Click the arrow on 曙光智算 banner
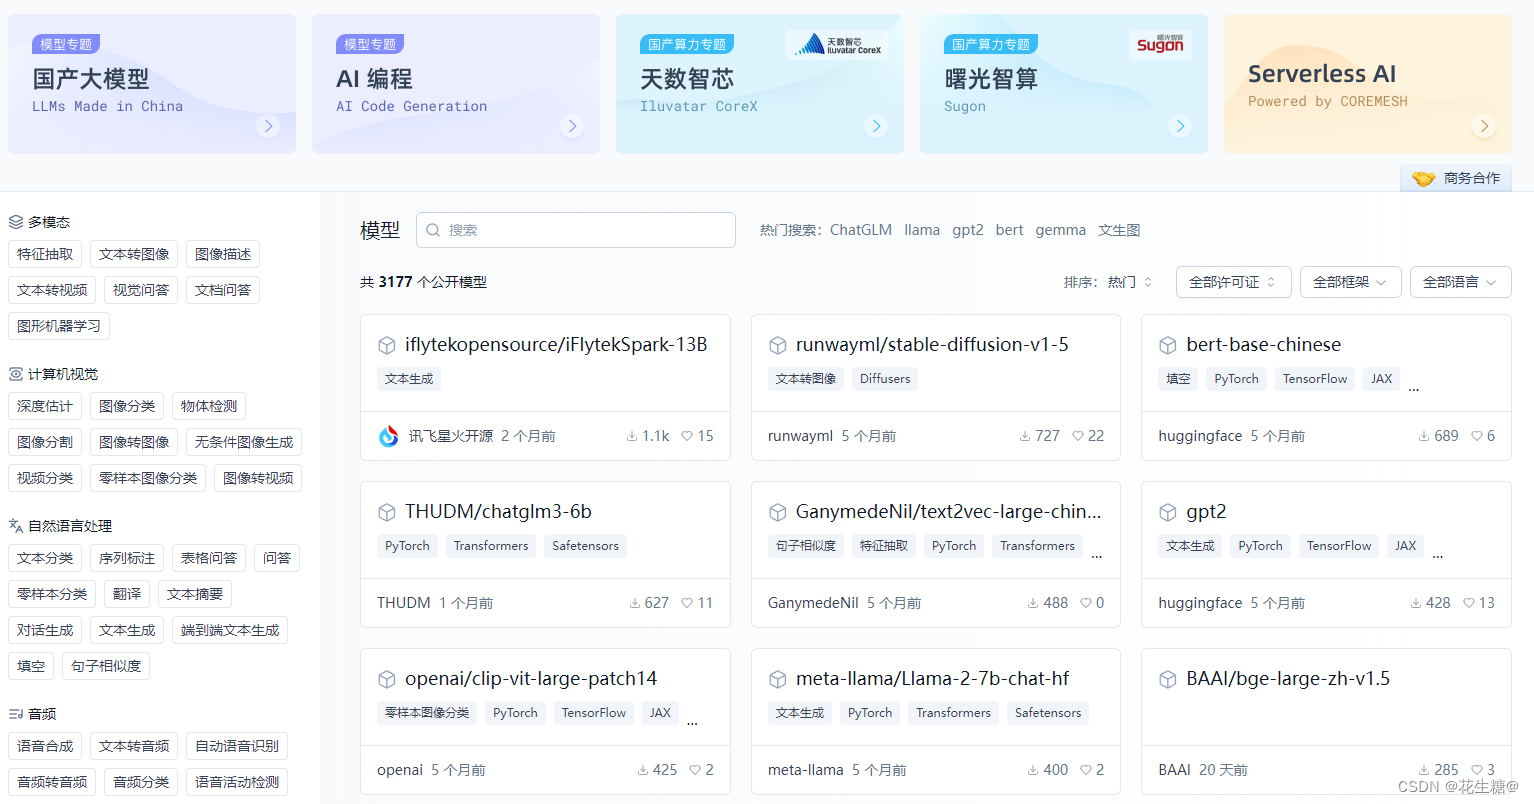Viewport: 1534px width, 804px height. 1180,126
